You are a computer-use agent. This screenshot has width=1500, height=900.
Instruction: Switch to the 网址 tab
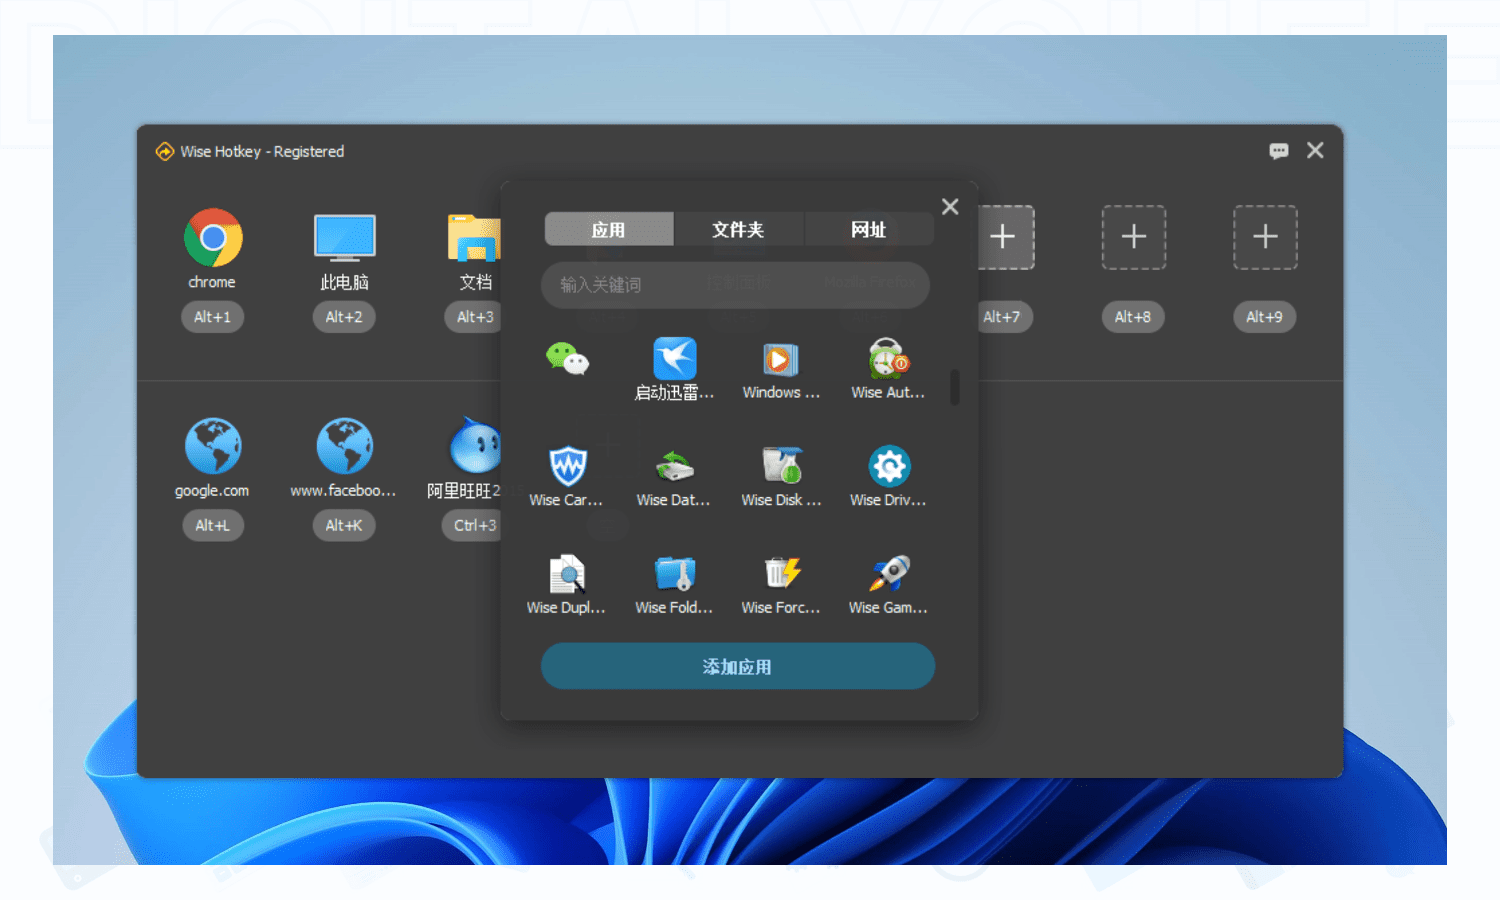point(869,229)
